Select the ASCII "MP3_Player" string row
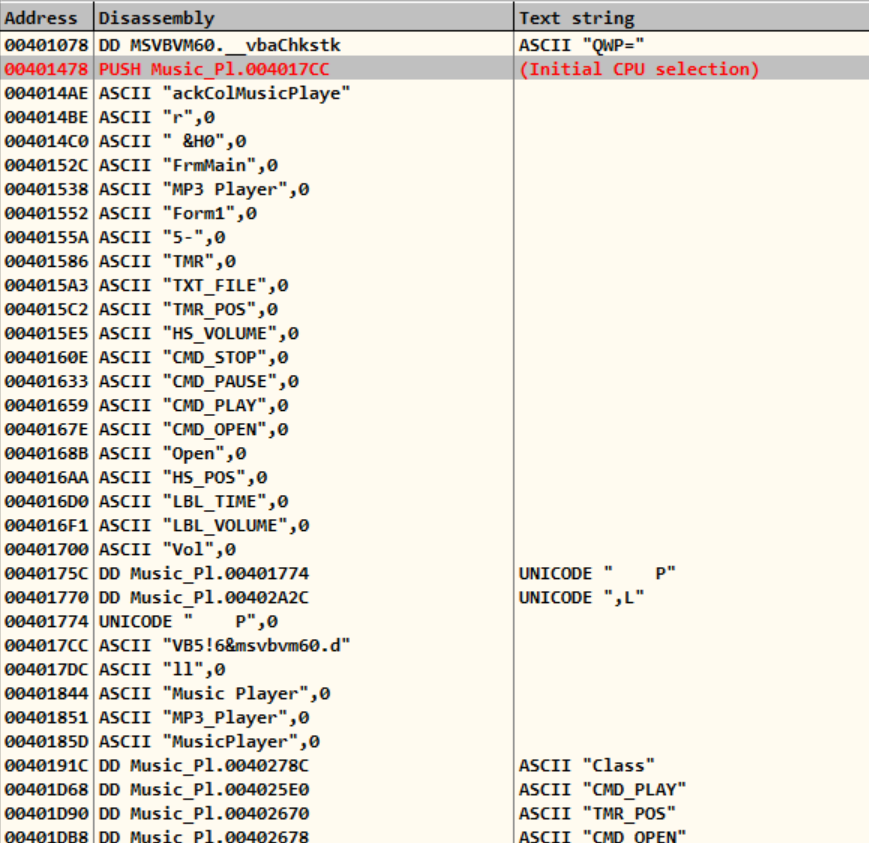Screen dimensions: 869x843 coord(434,717)
